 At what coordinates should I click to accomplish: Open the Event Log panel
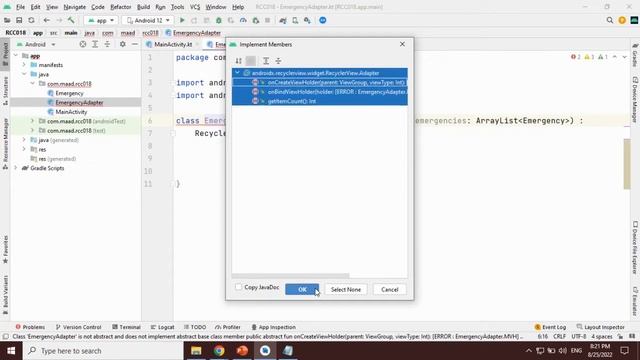coord(550,327)
